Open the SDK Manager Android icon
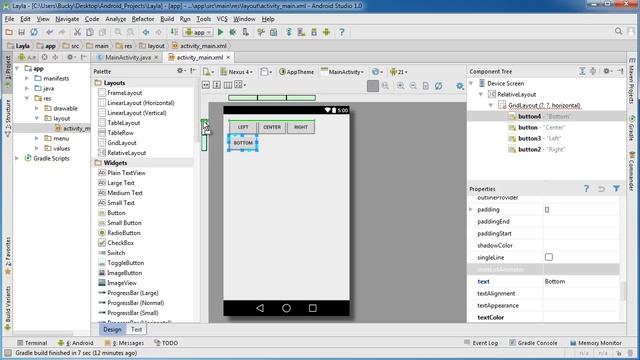This screenshot has width=640, height=360. [326, 32]
